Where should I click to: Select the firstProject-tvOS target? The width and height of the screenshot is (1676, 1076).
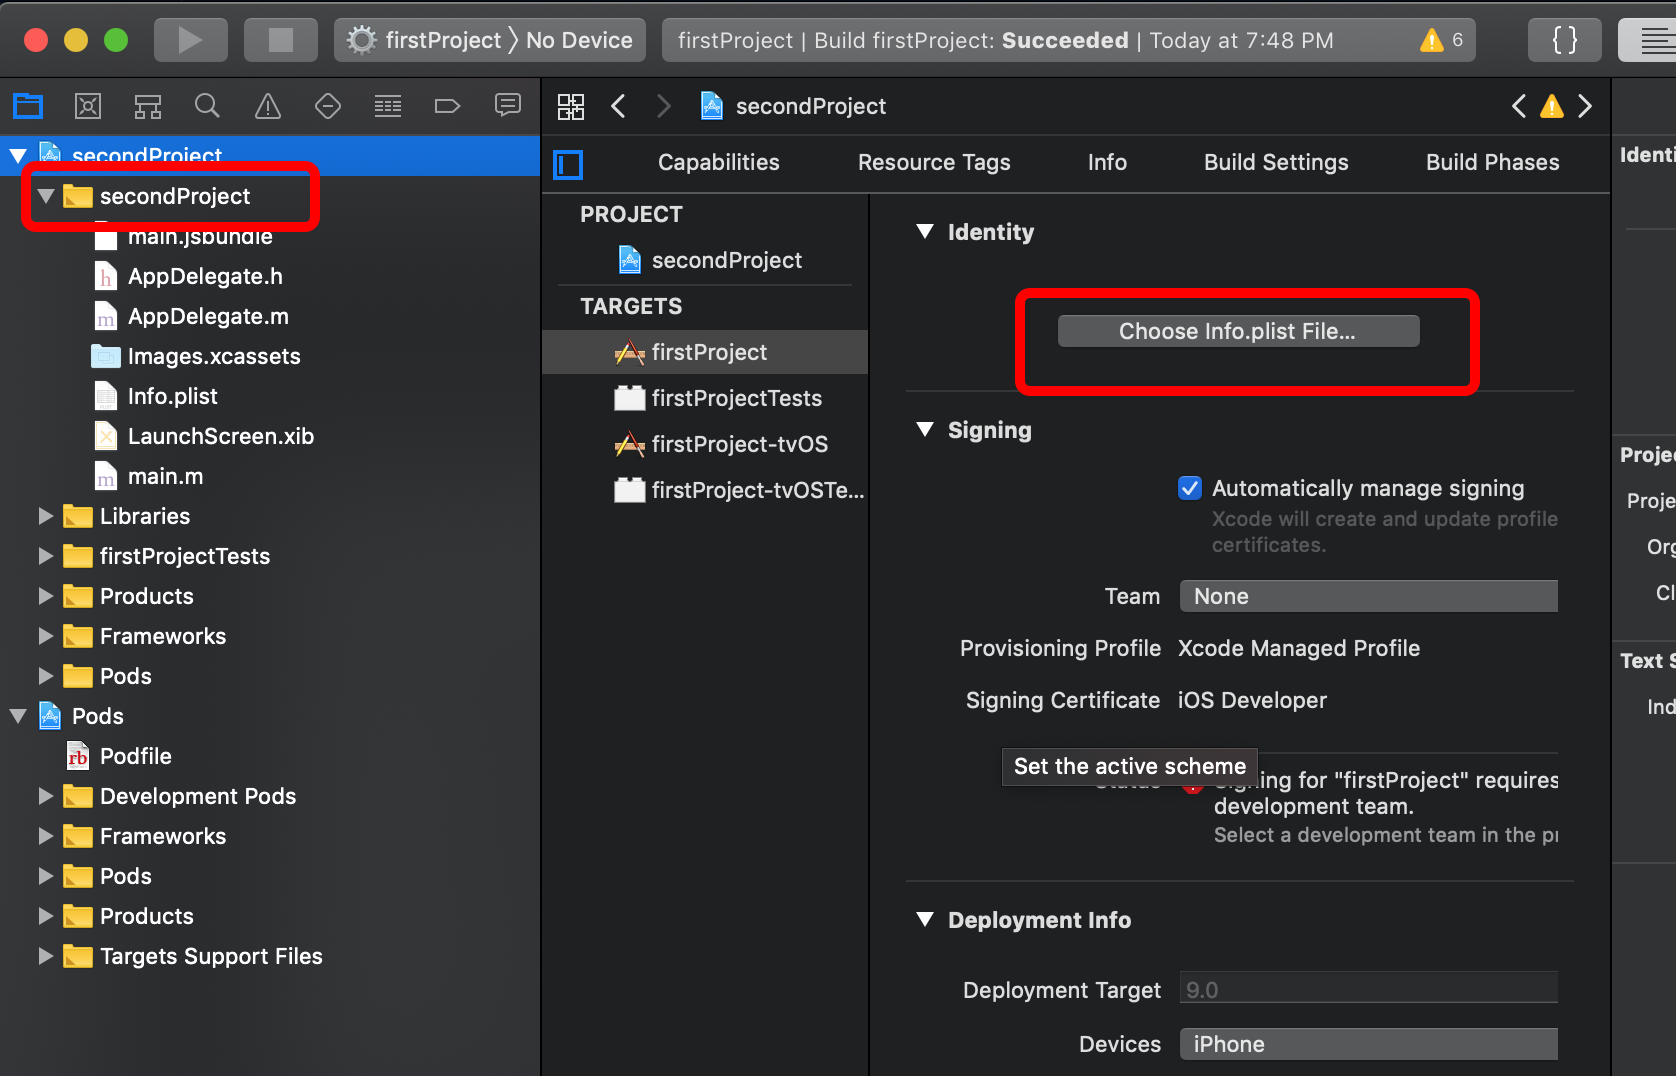[x=705, y=444]
